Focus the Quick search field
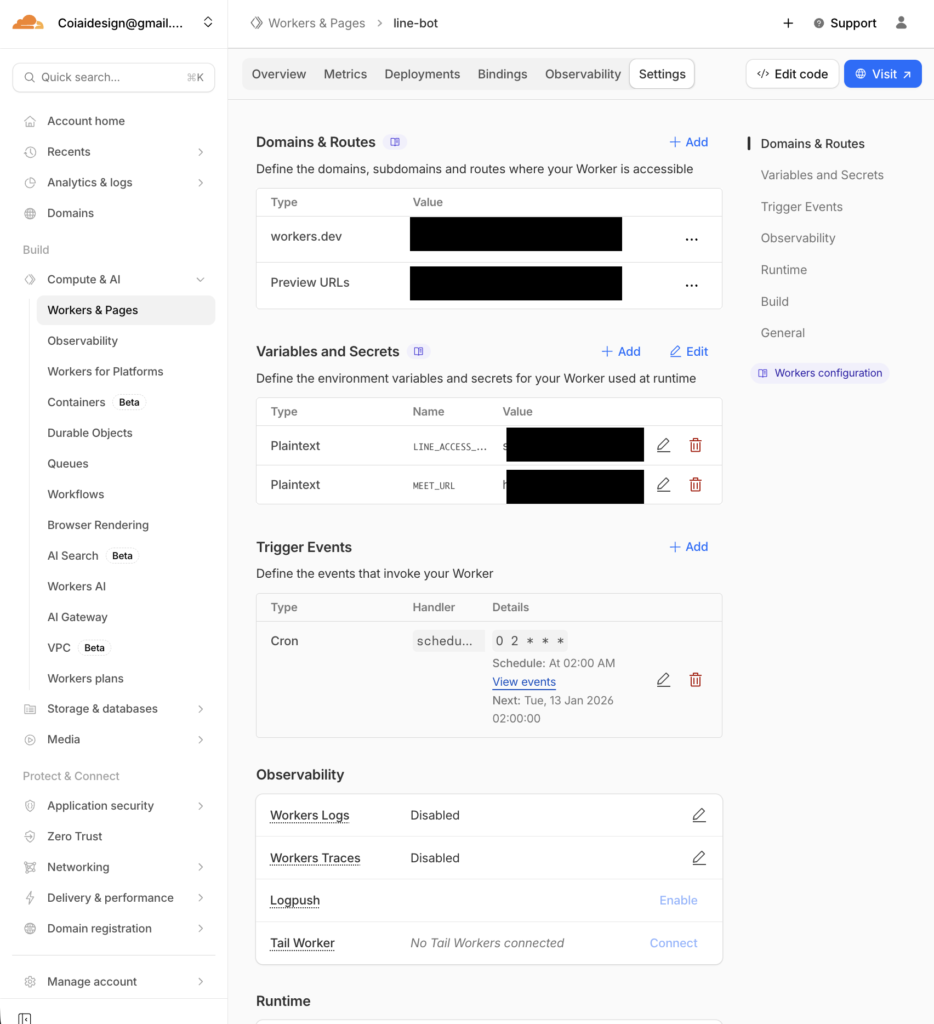Viewport: 934px width, 1024px height. pos(113,77)
